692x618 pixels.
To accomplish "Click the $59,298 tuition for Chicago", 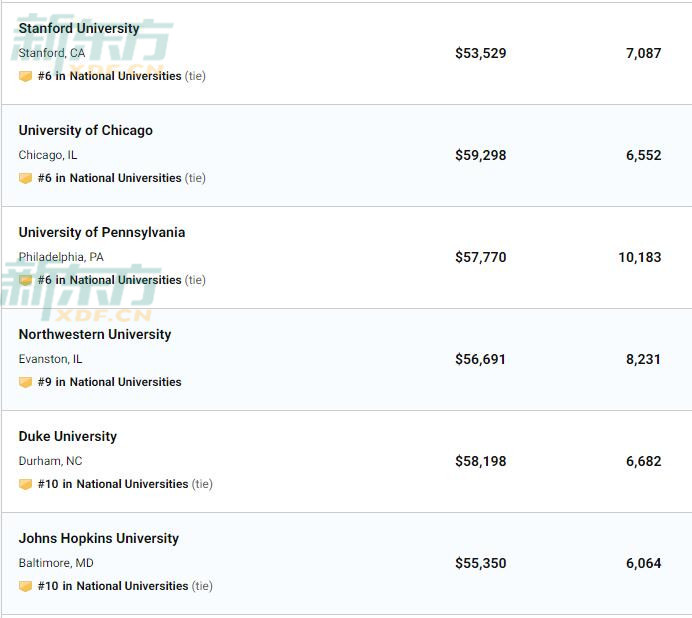I will pyautogui.click(x=480, y=155).
